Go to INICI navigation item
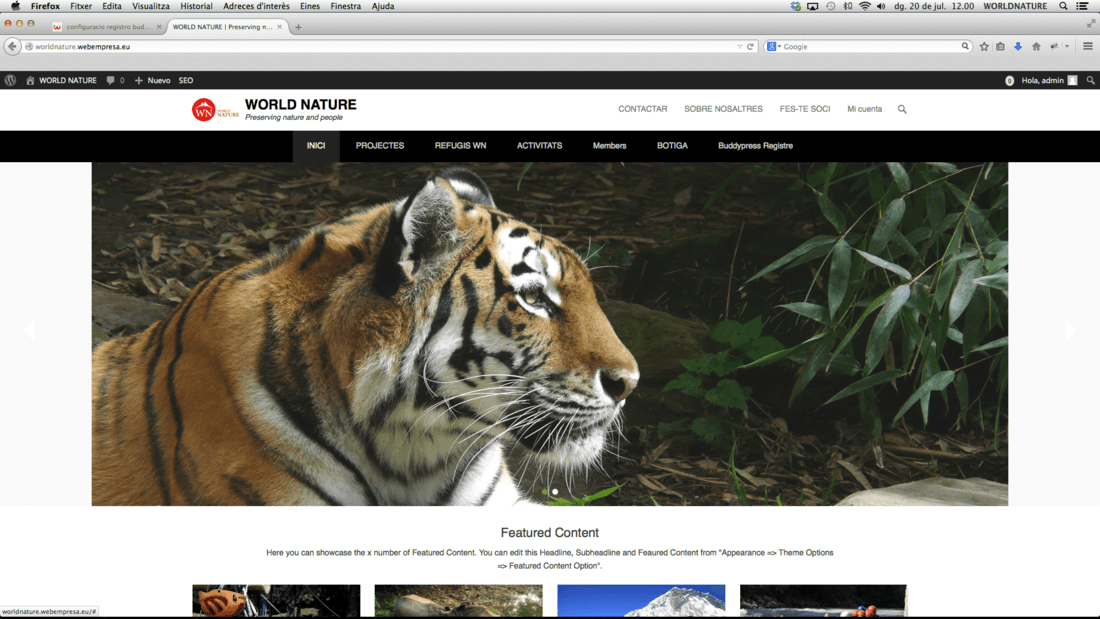 [316, 146]
